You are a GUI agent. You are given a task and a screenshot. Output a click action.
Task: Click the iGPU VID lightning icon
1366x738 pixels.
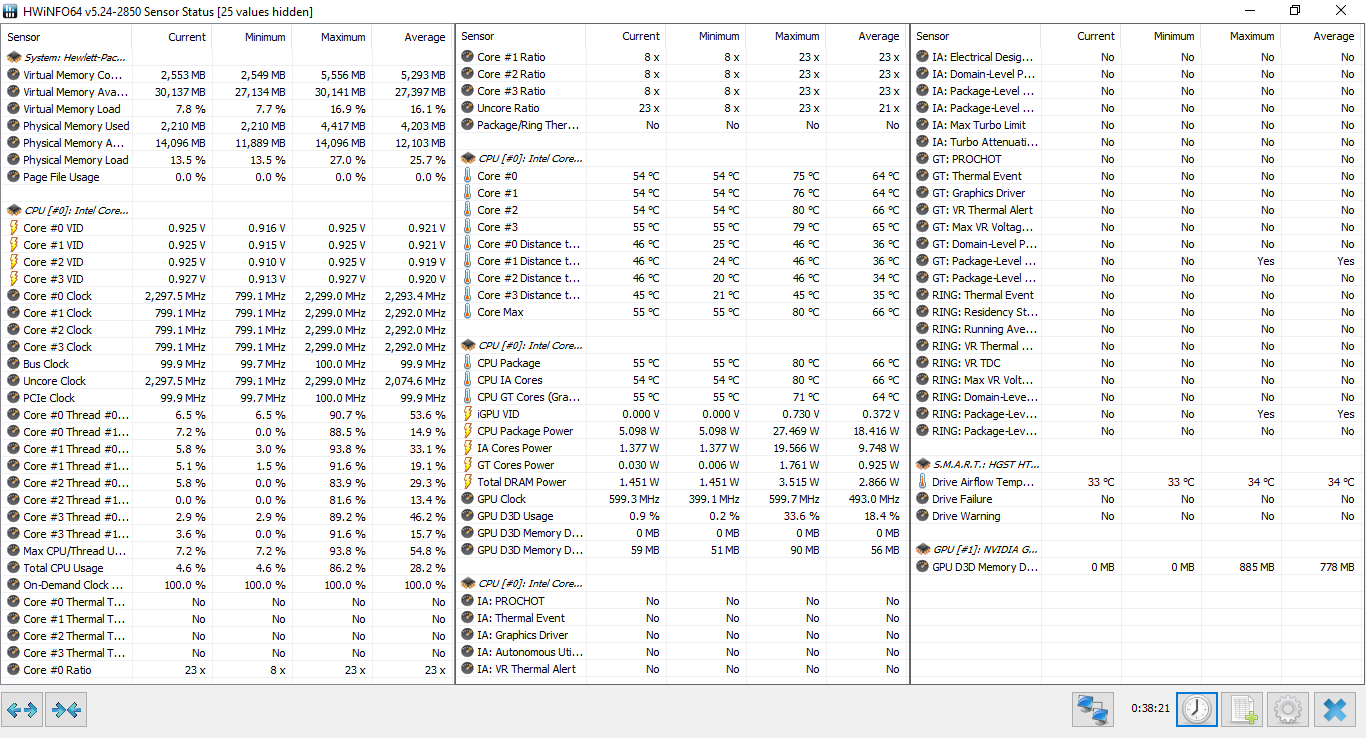(x=468, y=414)
